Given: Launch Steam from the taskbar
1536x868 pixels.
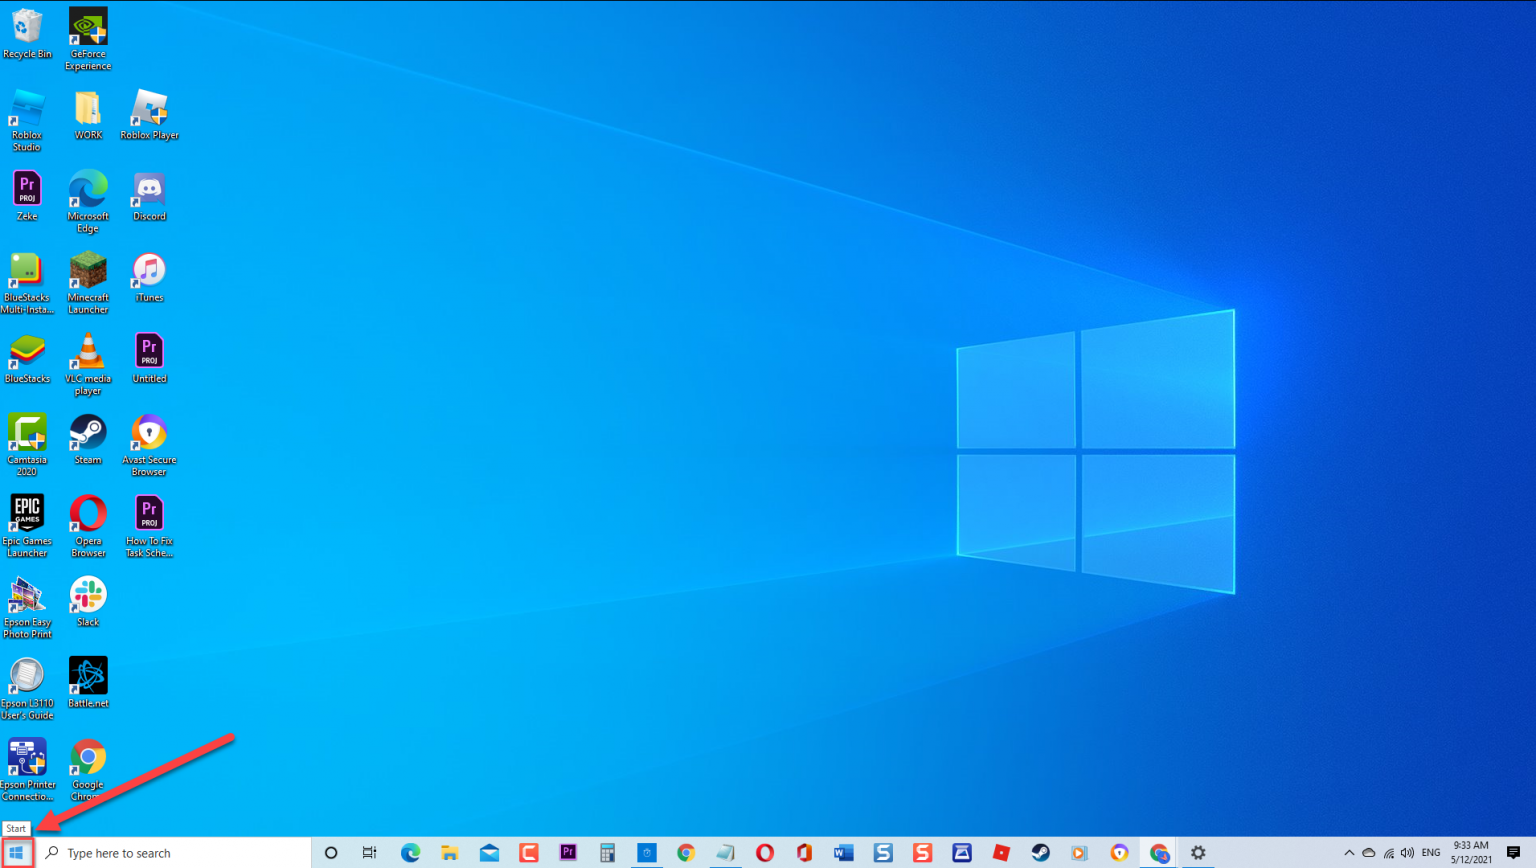Looking at the screenshot, I should (1041, 853).
